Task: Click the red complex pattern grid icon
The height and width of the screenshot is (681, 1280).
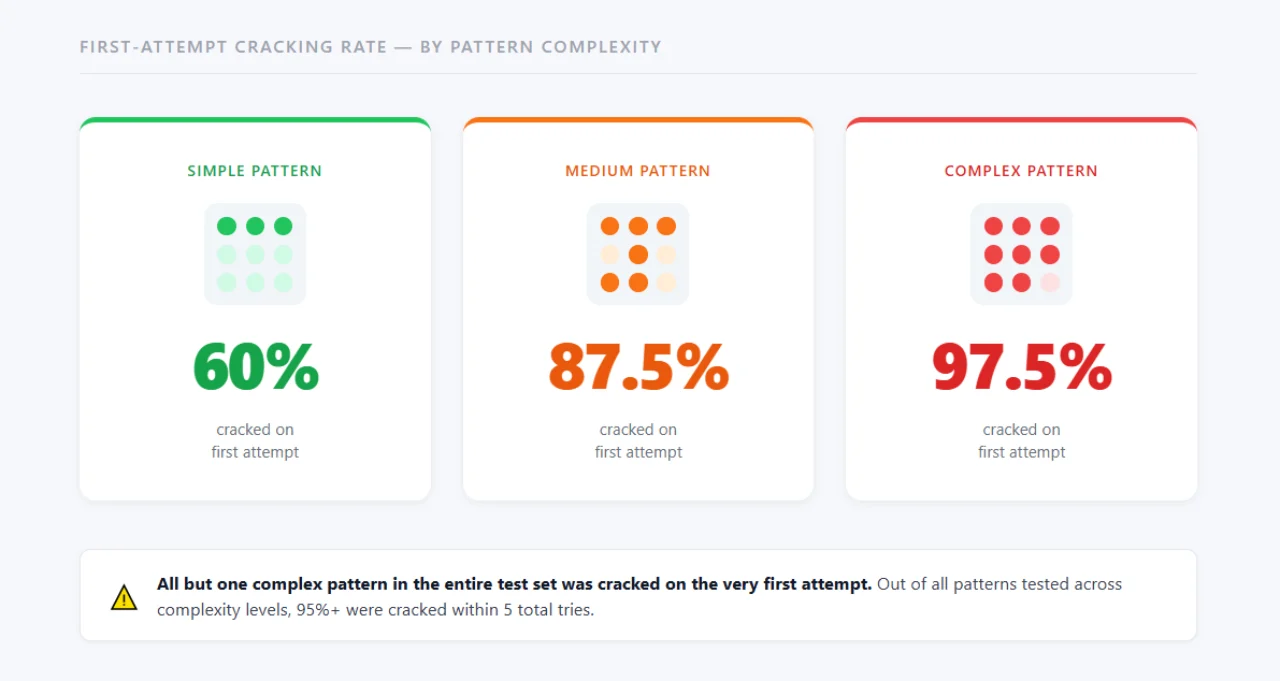Action: [1021, 254]
